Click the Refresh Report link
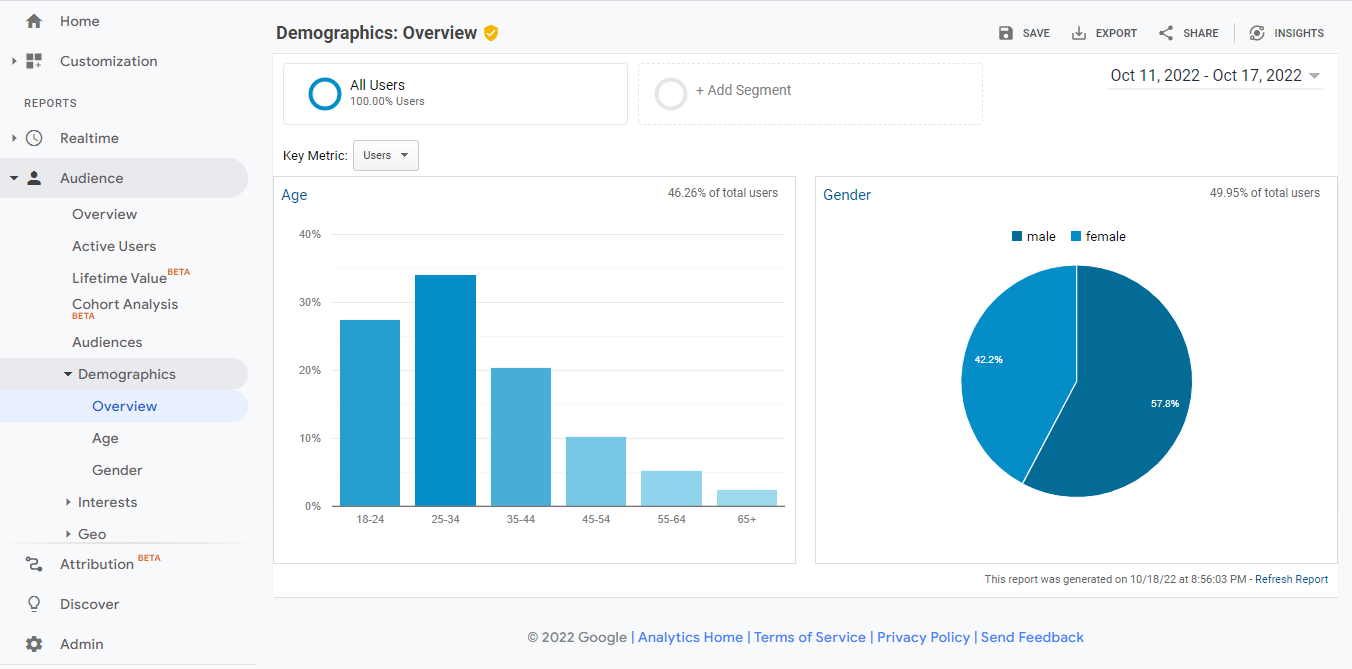 (x=1290, y=578)
